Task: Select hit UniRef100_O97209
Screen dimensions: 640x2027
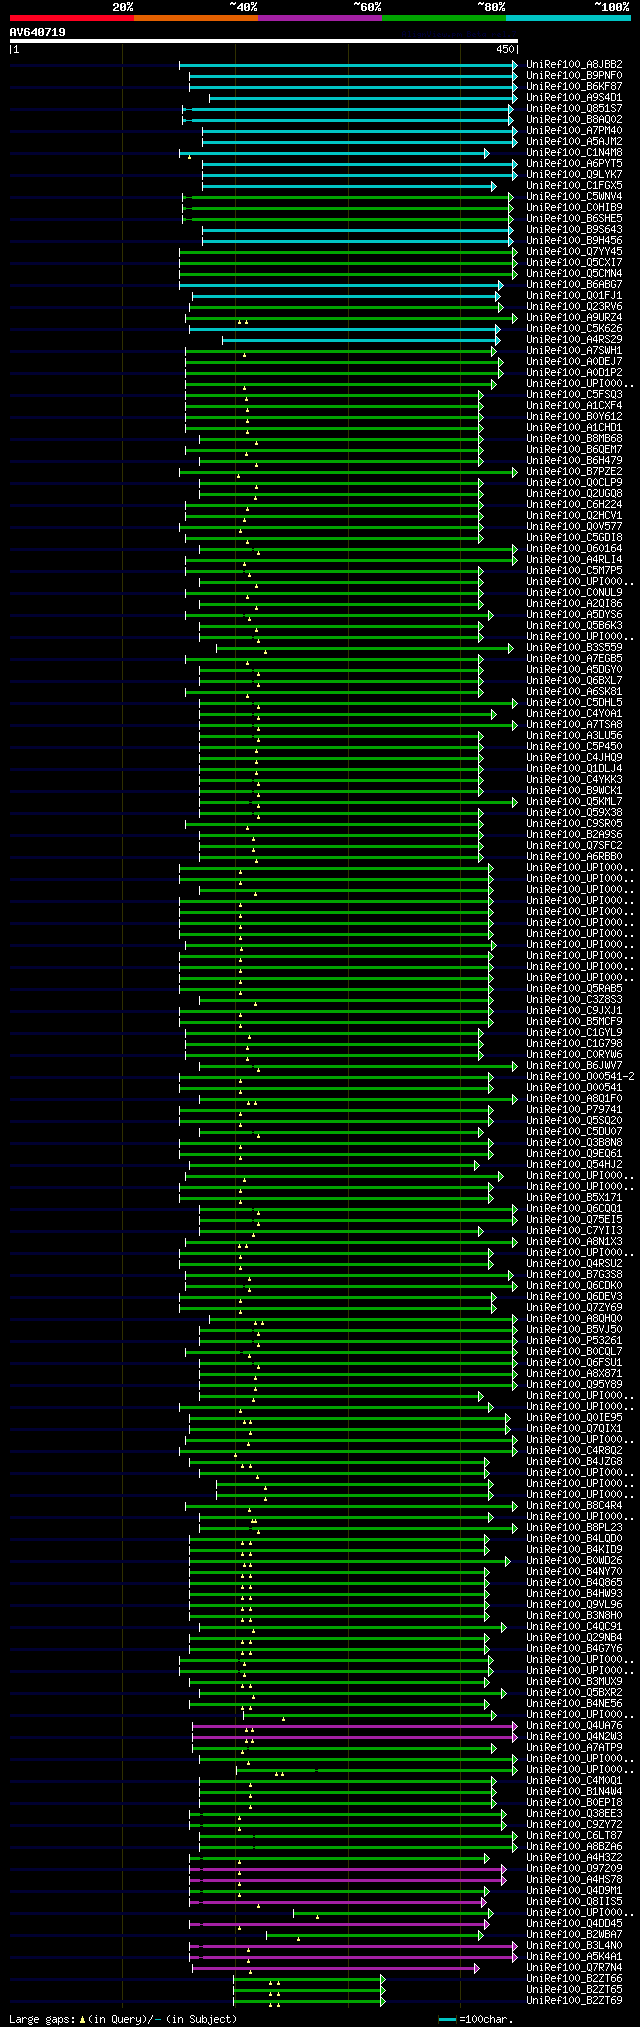Action: tap(574, 1868)
